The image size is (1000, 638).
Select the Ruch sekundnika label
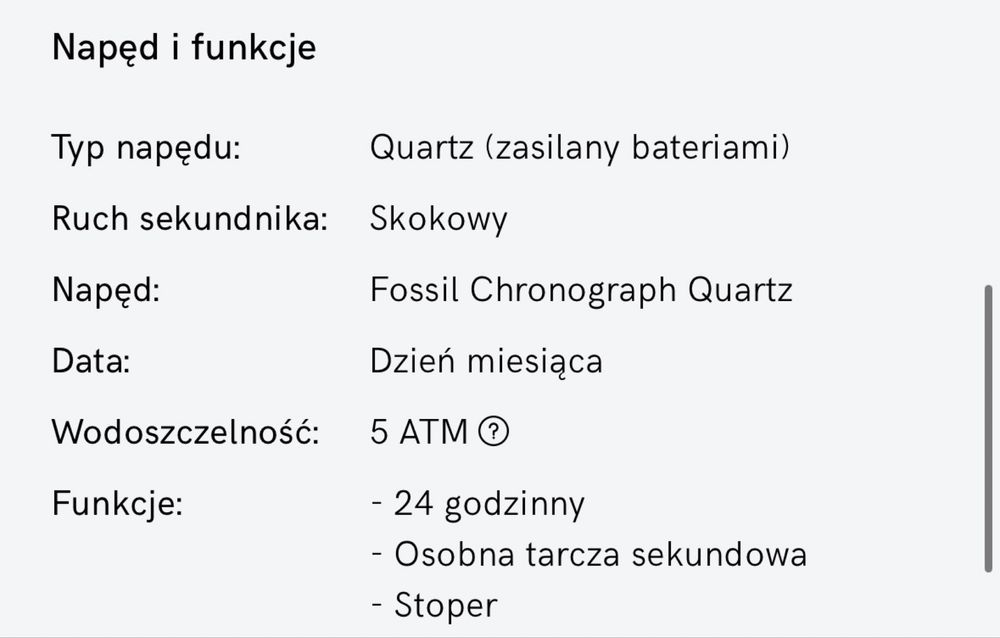coord(190,219)
